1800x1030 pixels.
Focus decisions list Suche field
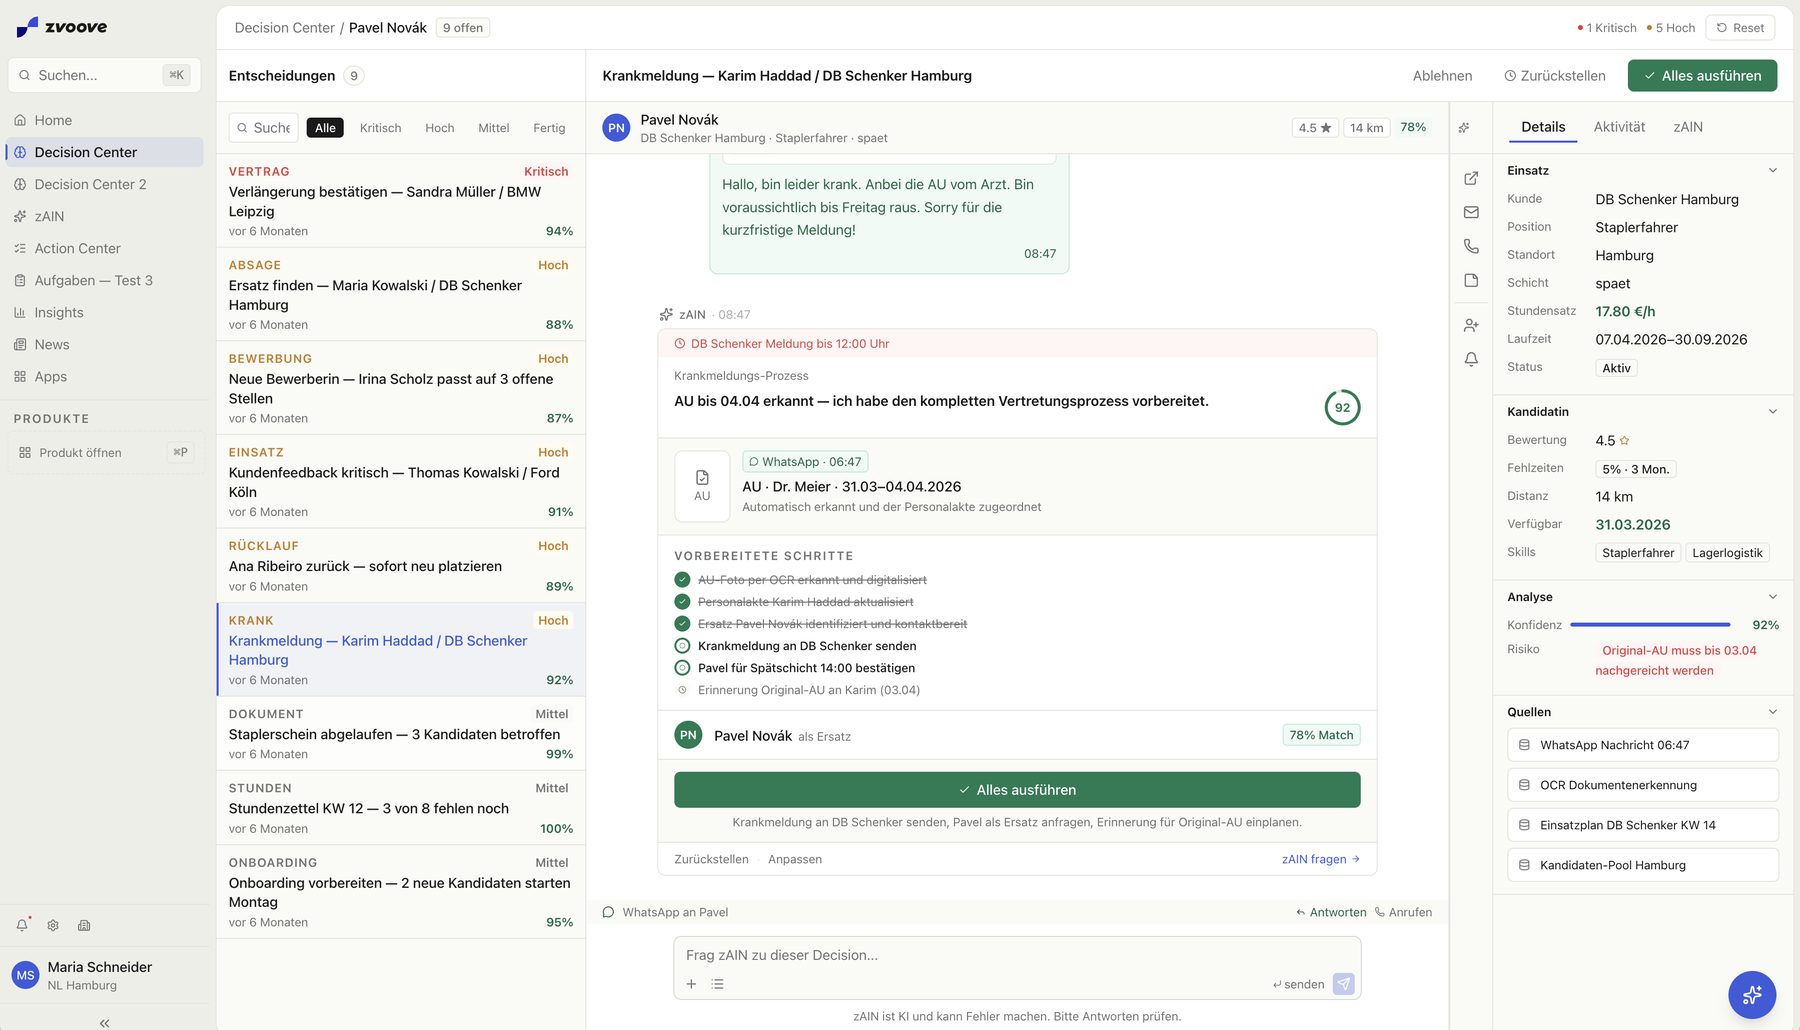[x=264, y=128]
